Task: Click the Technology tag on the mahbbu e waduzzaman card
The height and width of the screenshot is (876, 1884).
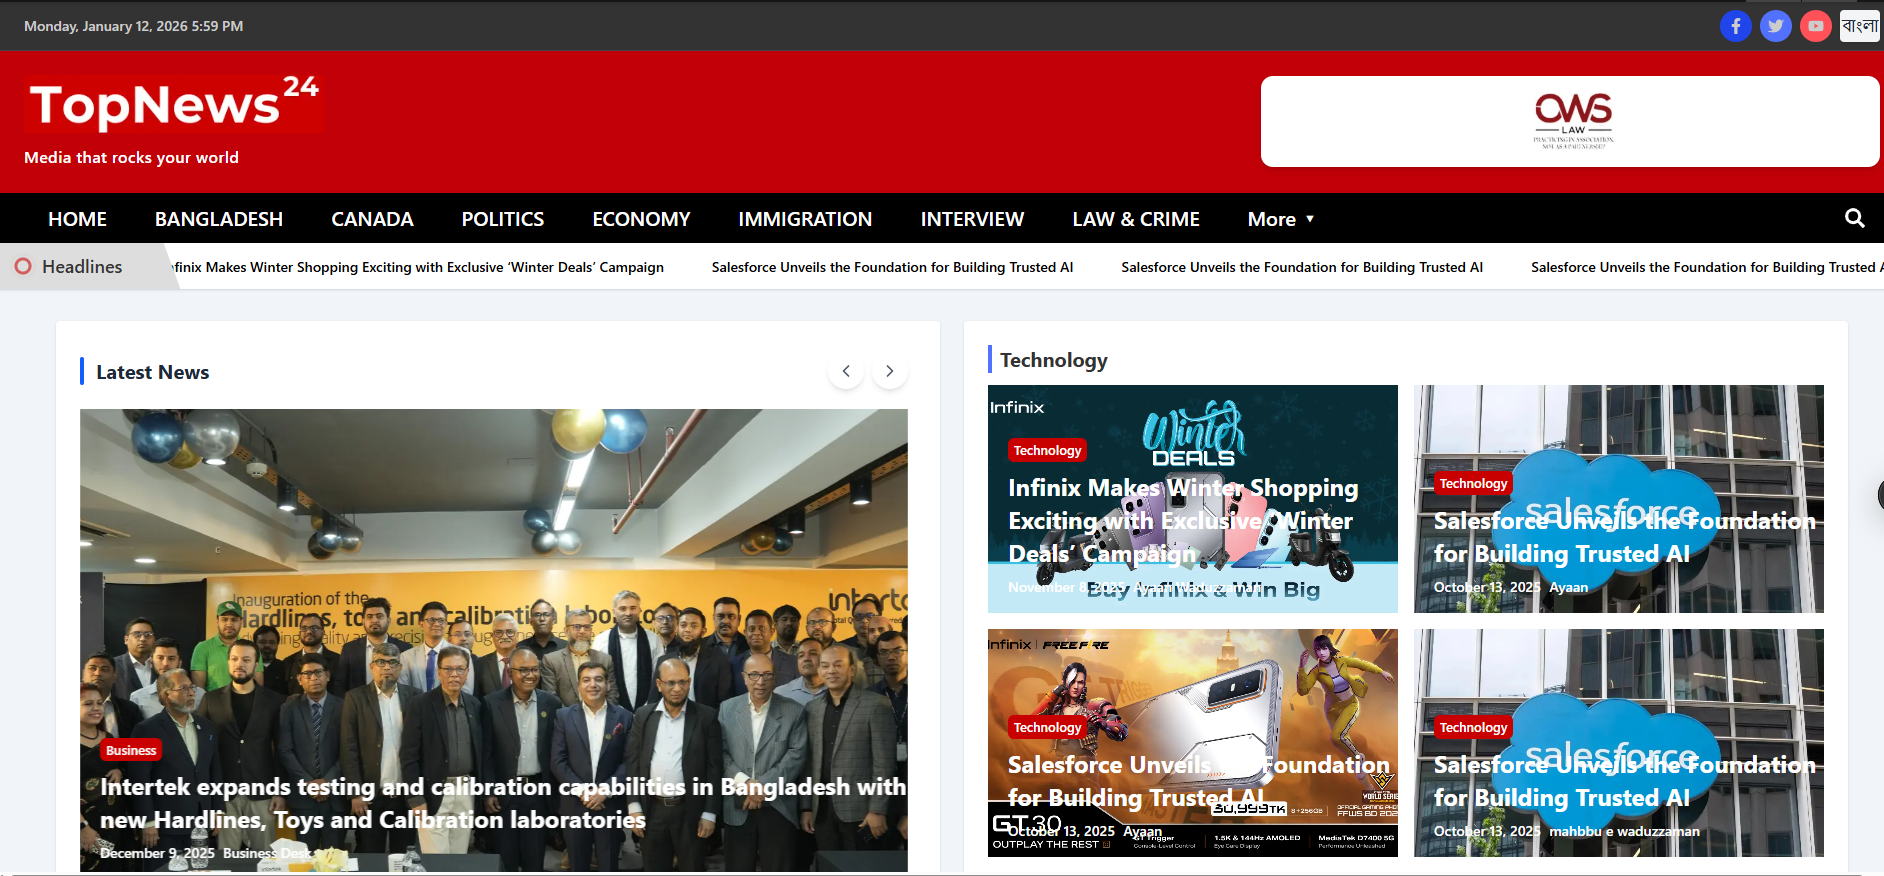Action: [1473, 727]
